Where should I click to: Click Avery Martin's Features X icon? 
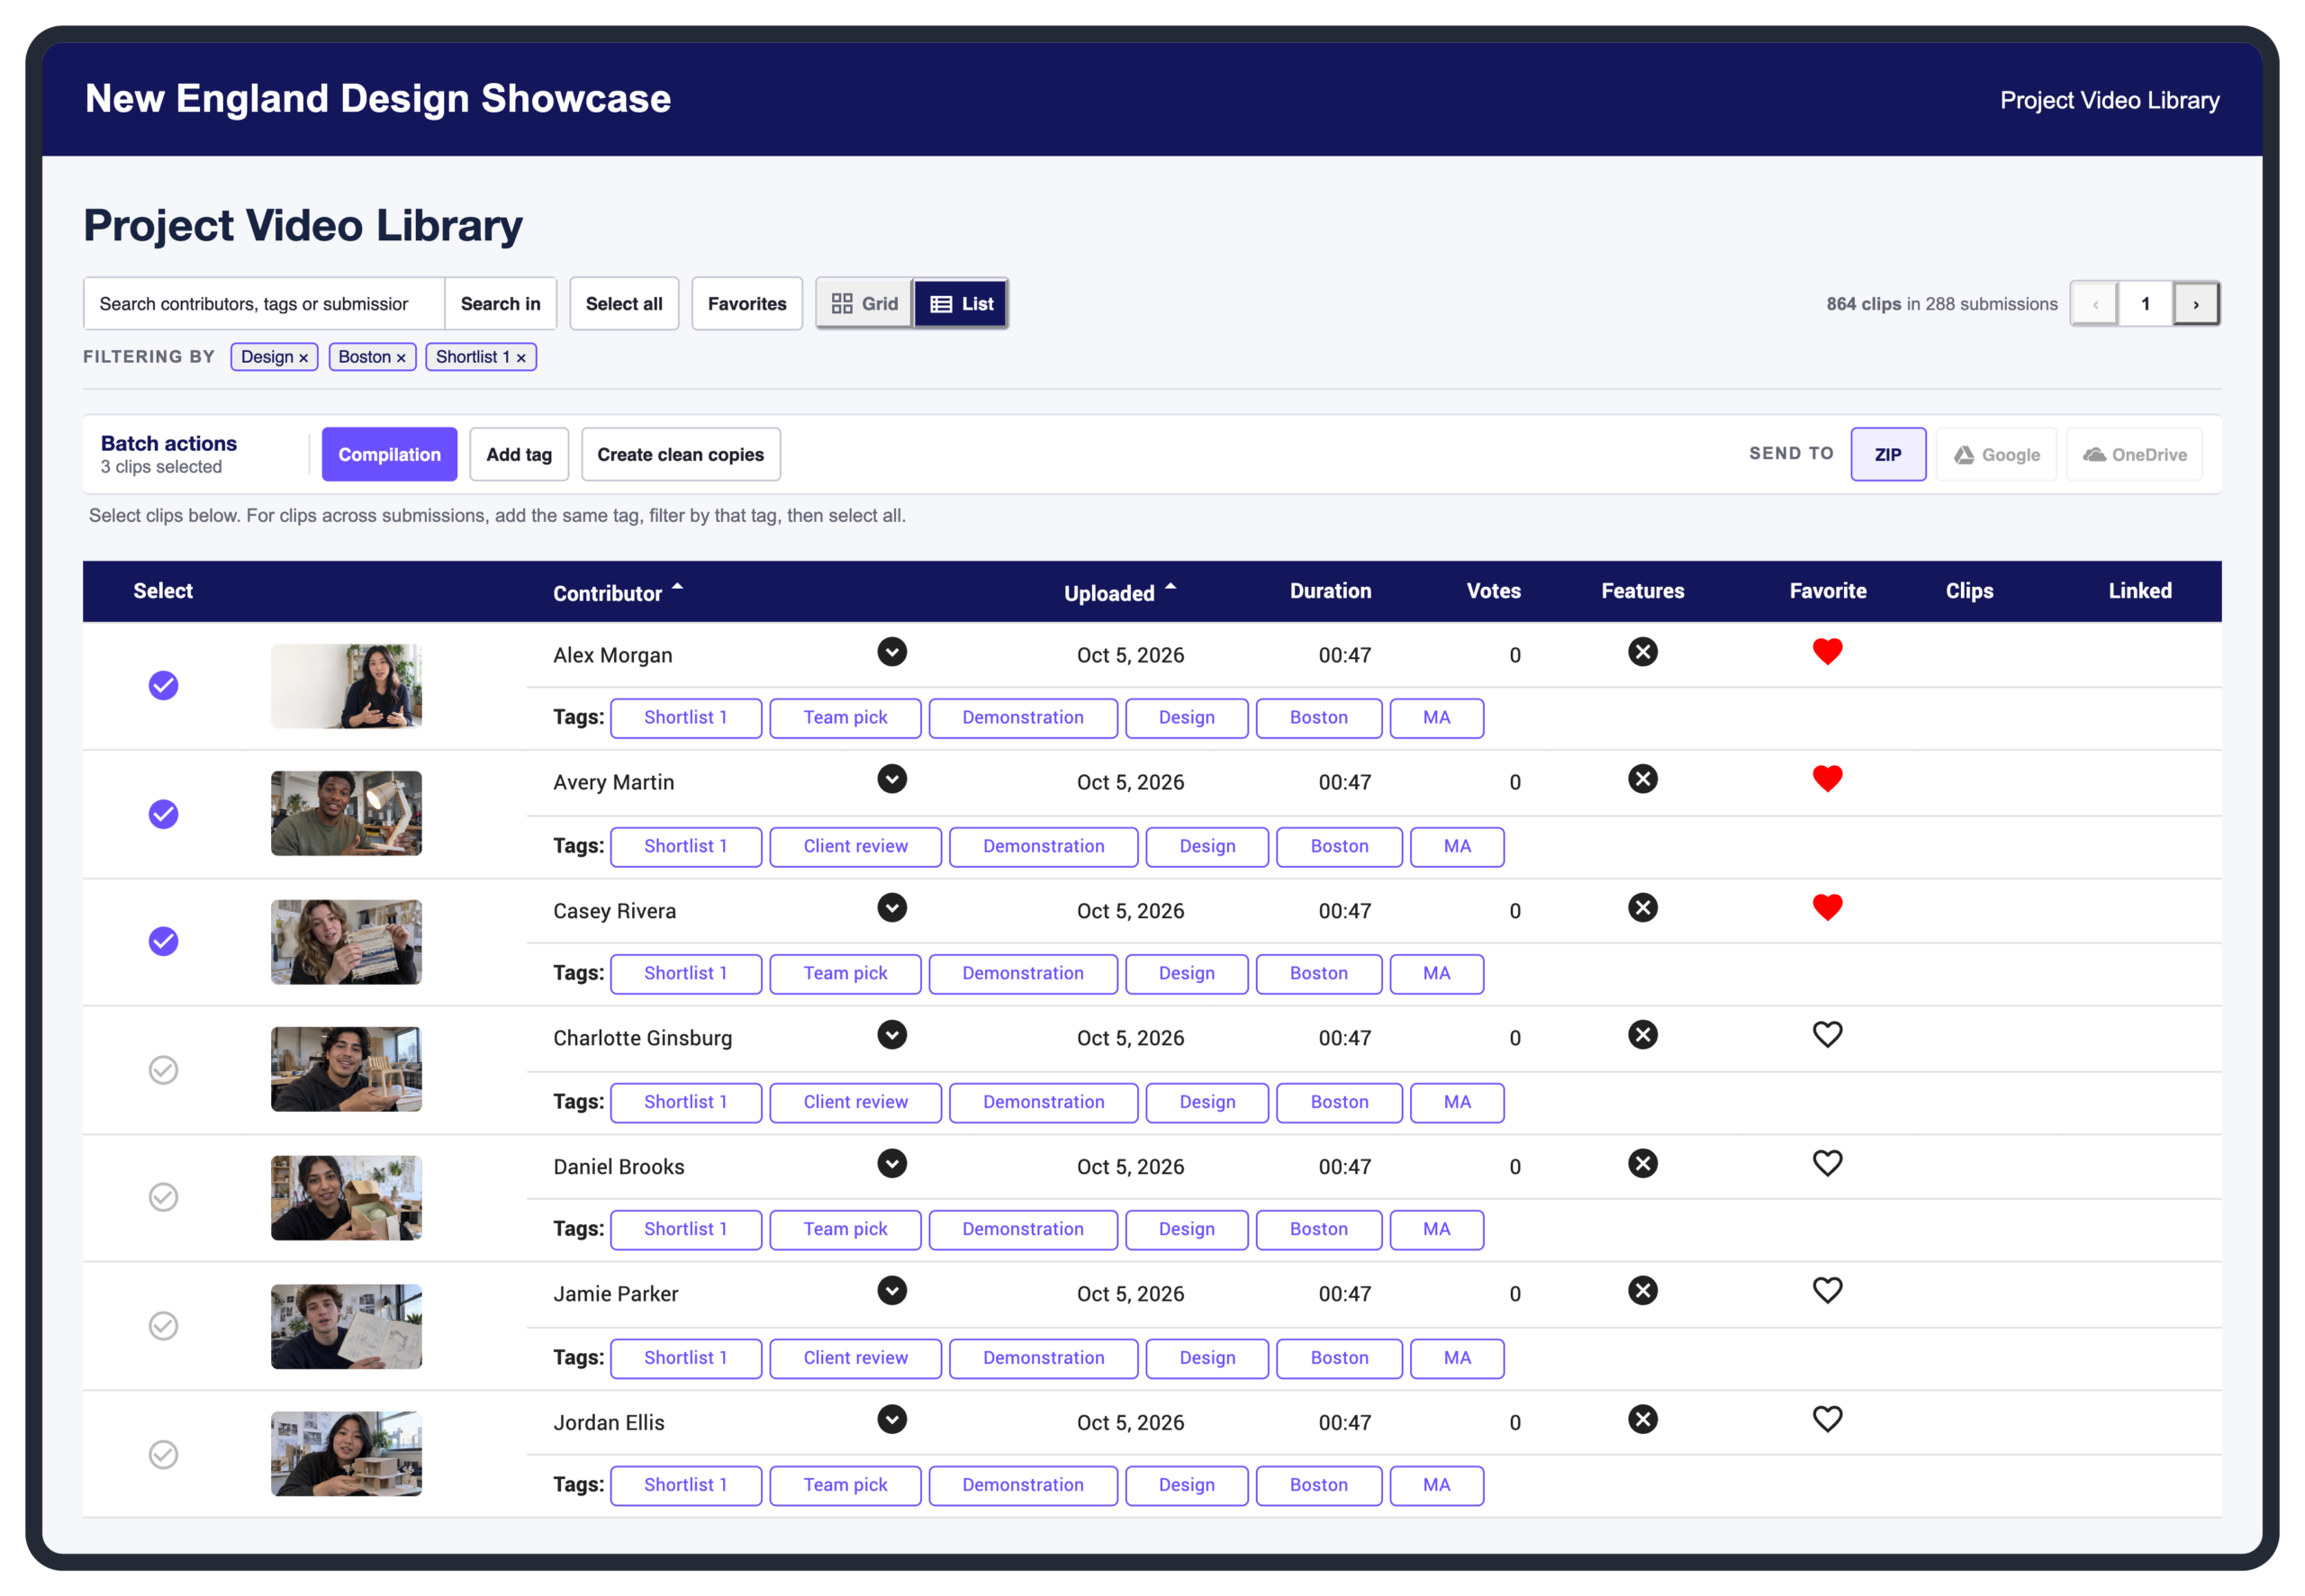(x=1642, y=779)
